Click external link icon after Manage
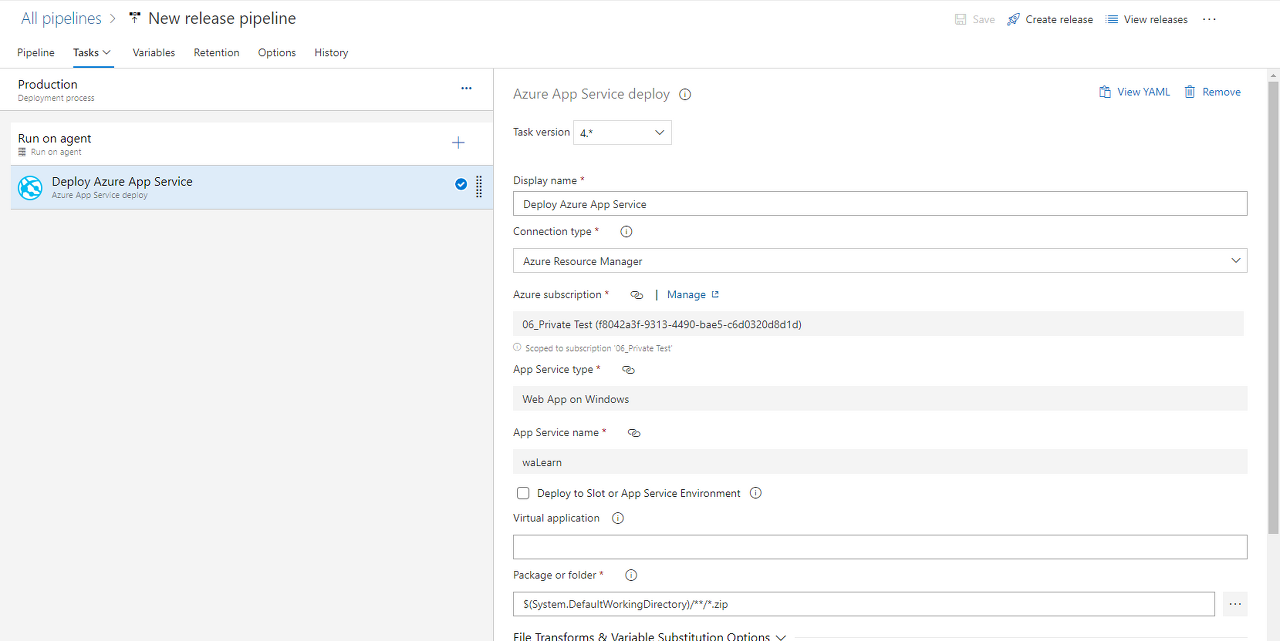Image resolution: width=1280 pixels, height=641 pixels. pyautogui.click(x=715, y=295)
